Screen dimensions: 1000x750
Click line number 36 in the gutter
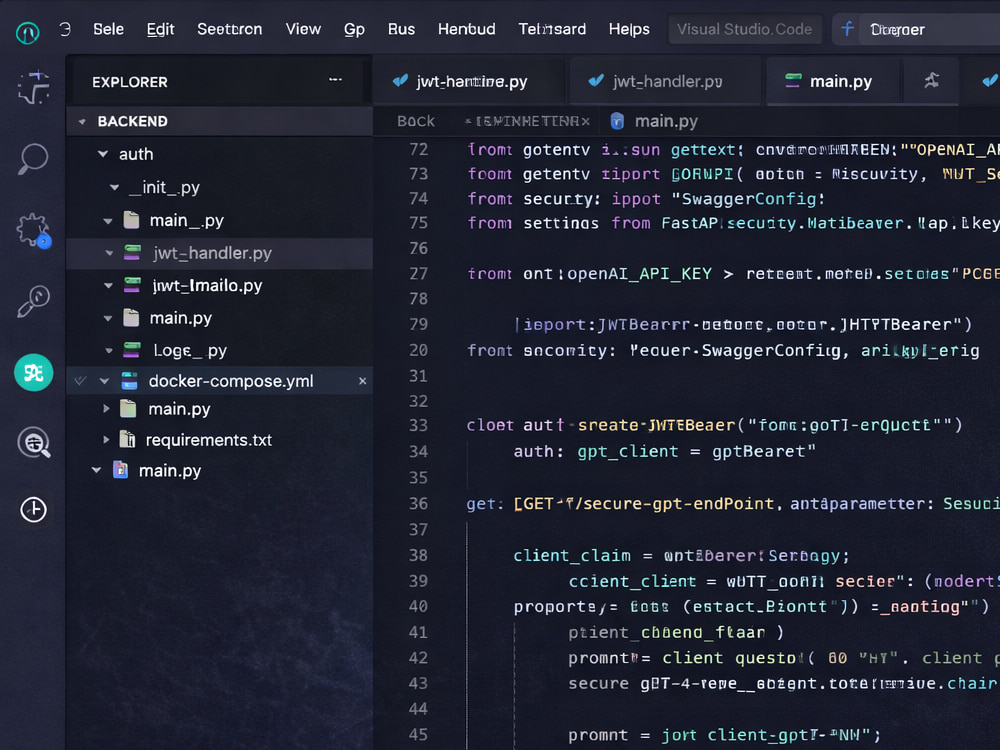pyautogui.click(x=418, y=503)
